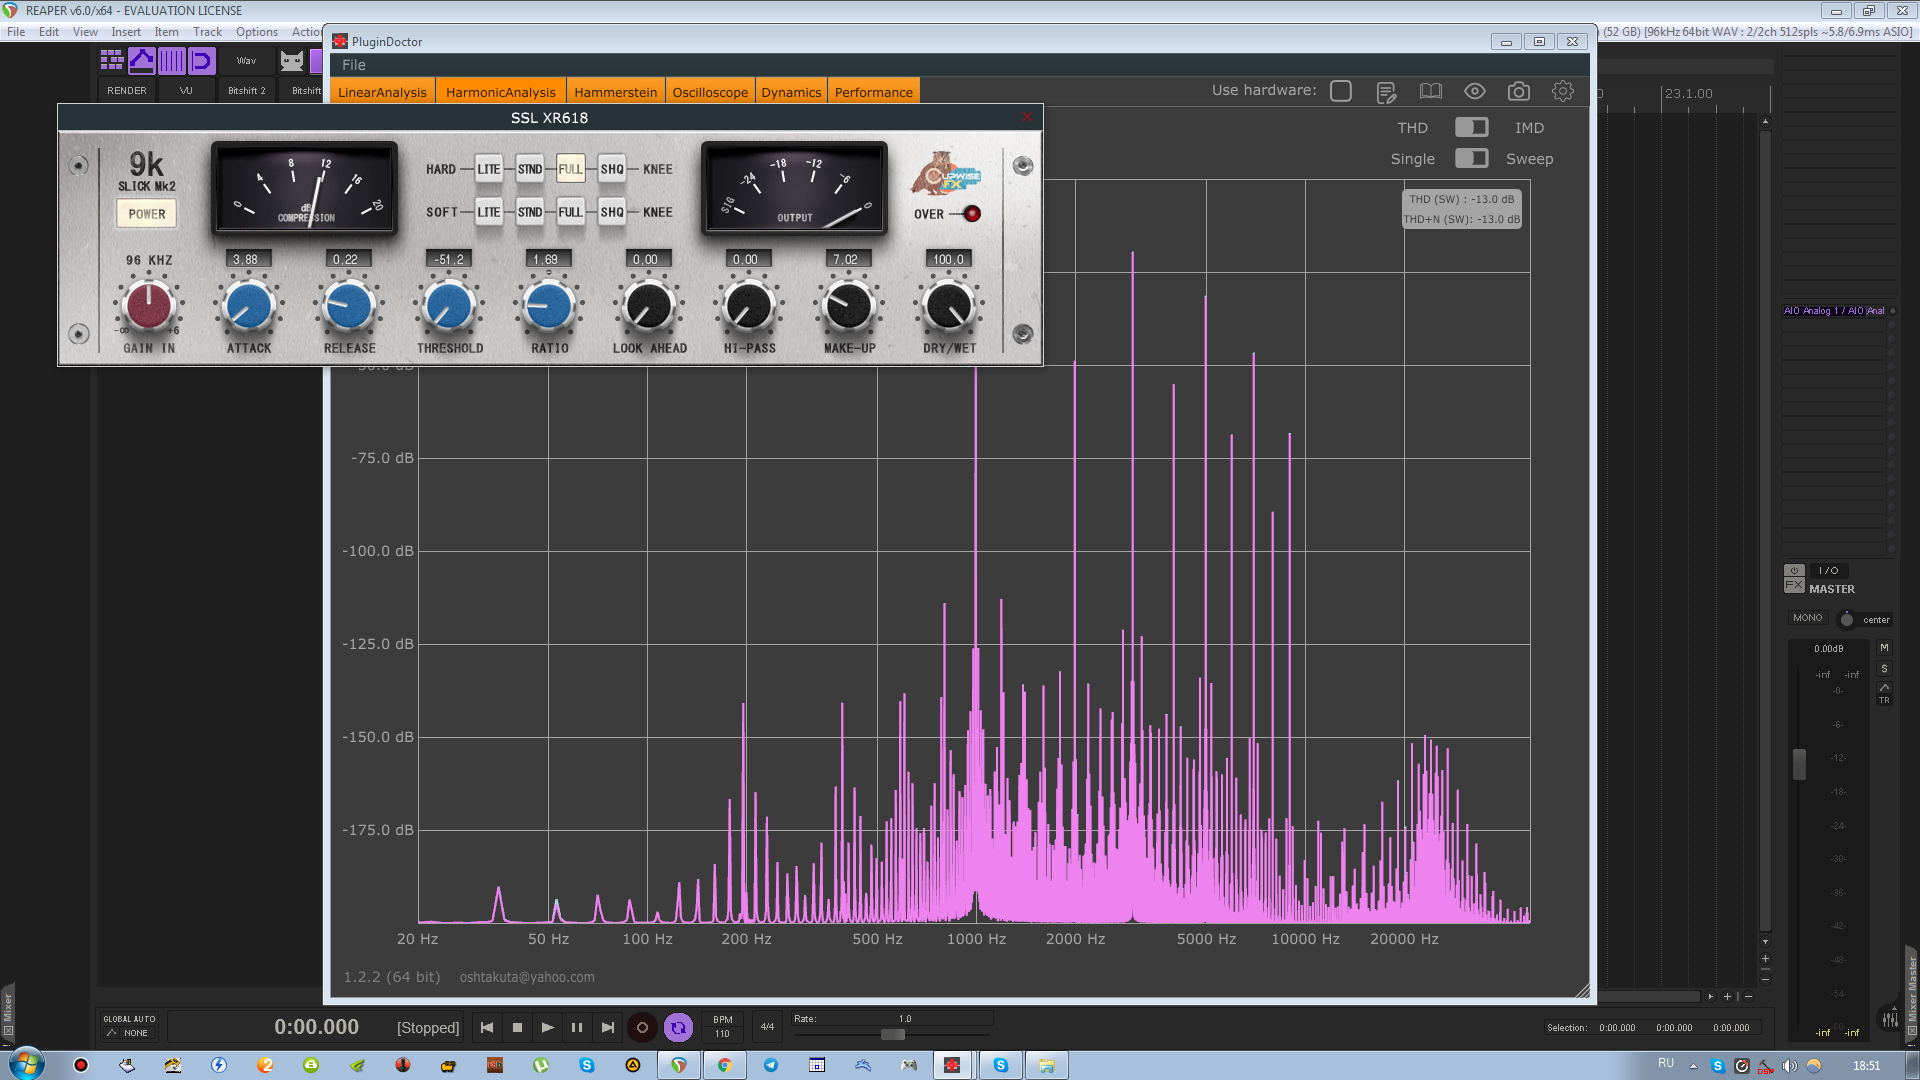1920x1080 pixels.
Task: Open Master track envelope TR button
Action: (x=1885, y=693)
